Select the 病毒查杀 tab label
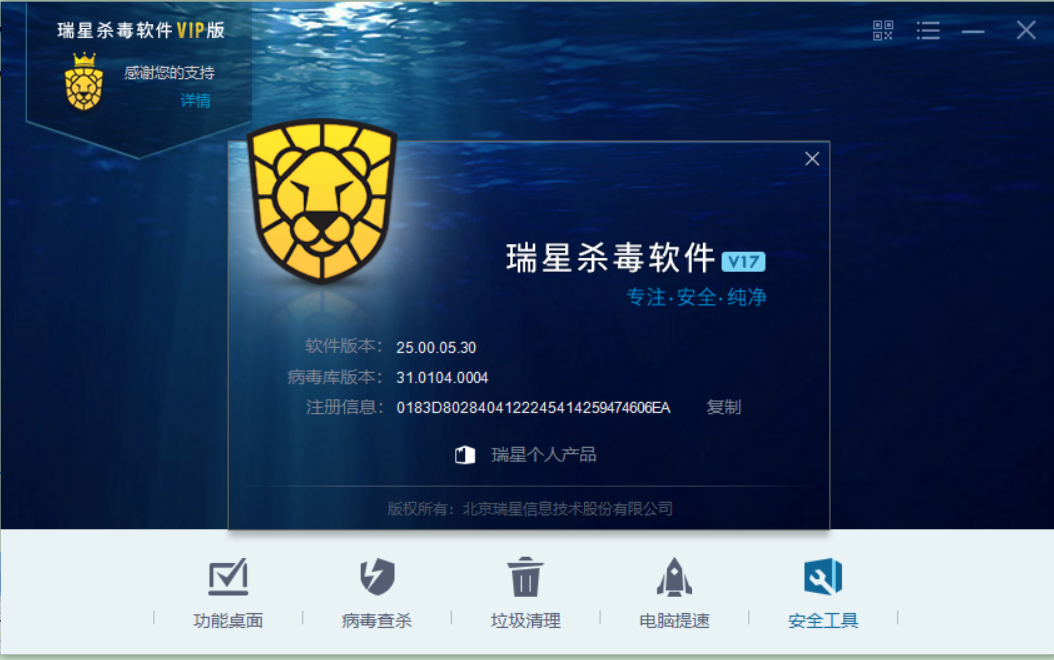1054x660 pixels. tap(377, 620)
